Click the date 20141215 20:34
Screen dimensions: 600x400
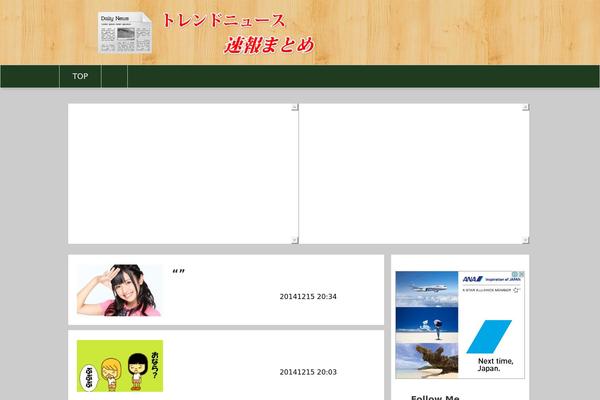click(x=308, y=297)
